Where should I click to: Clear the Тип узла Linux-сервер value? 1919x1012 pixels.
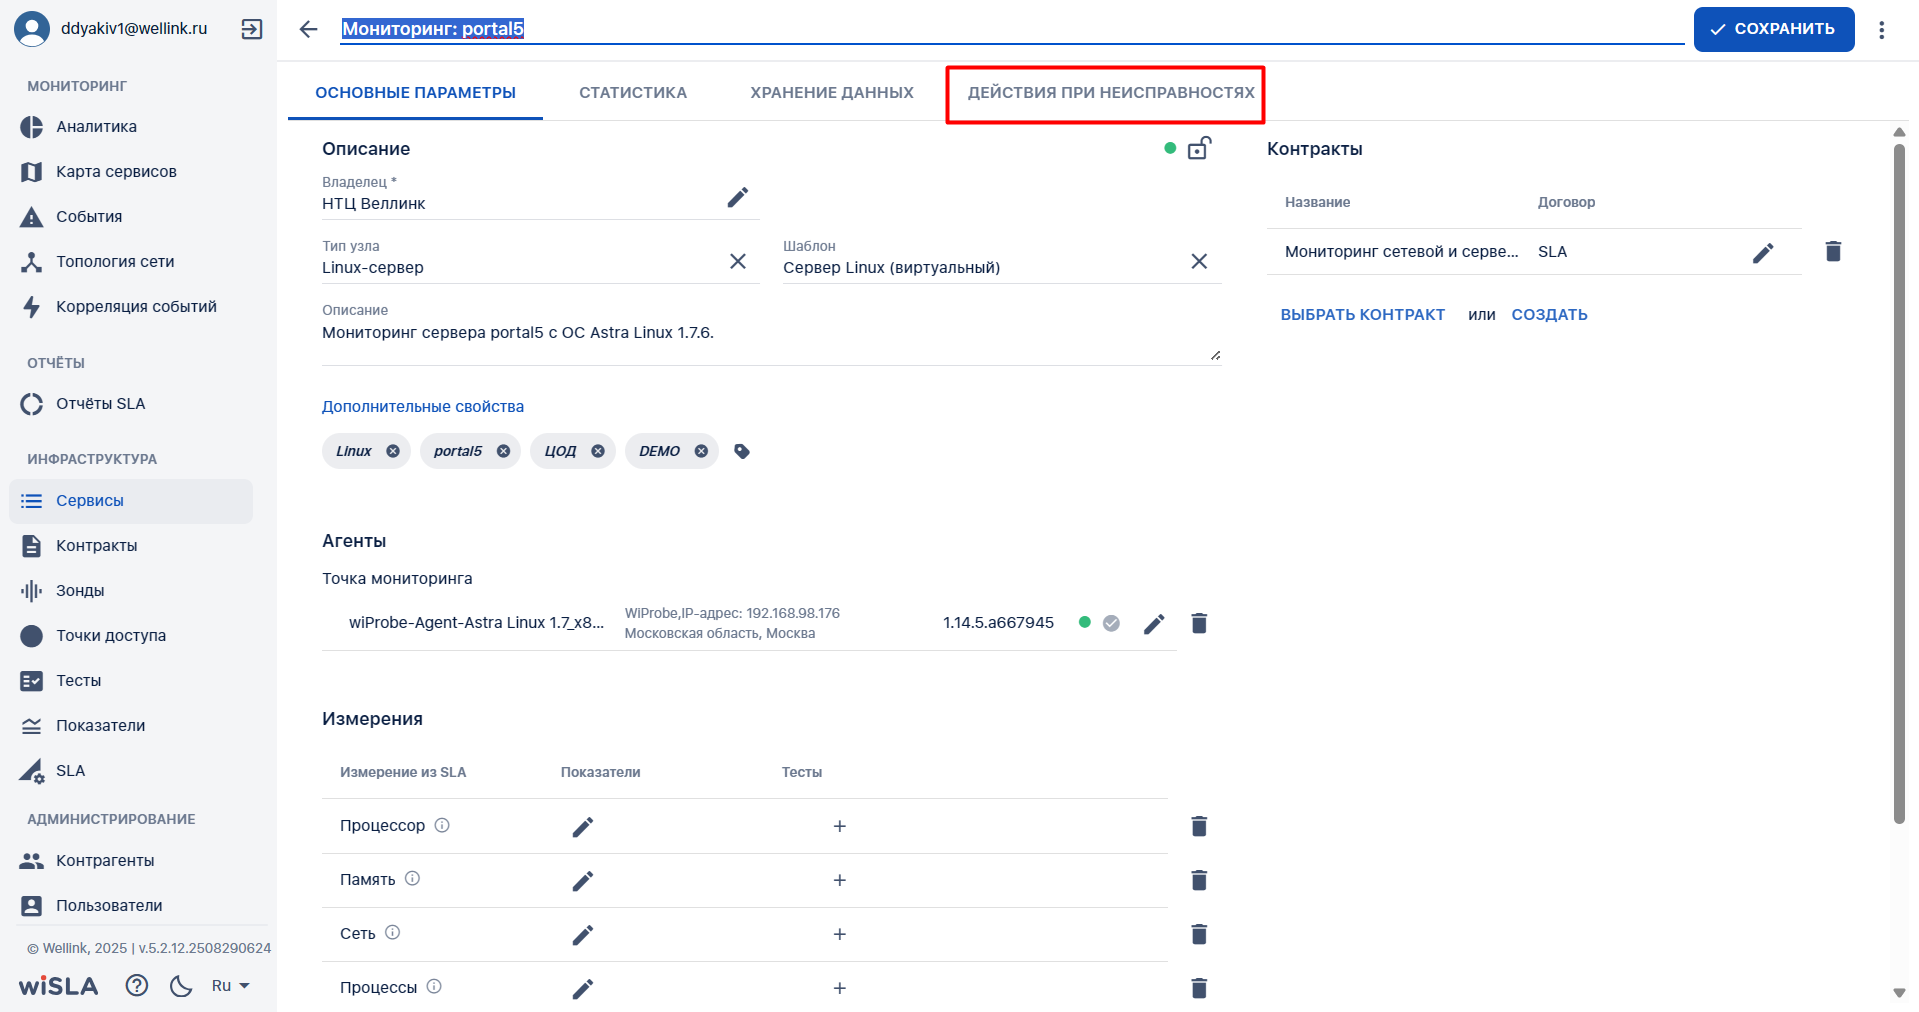(738, 261)
